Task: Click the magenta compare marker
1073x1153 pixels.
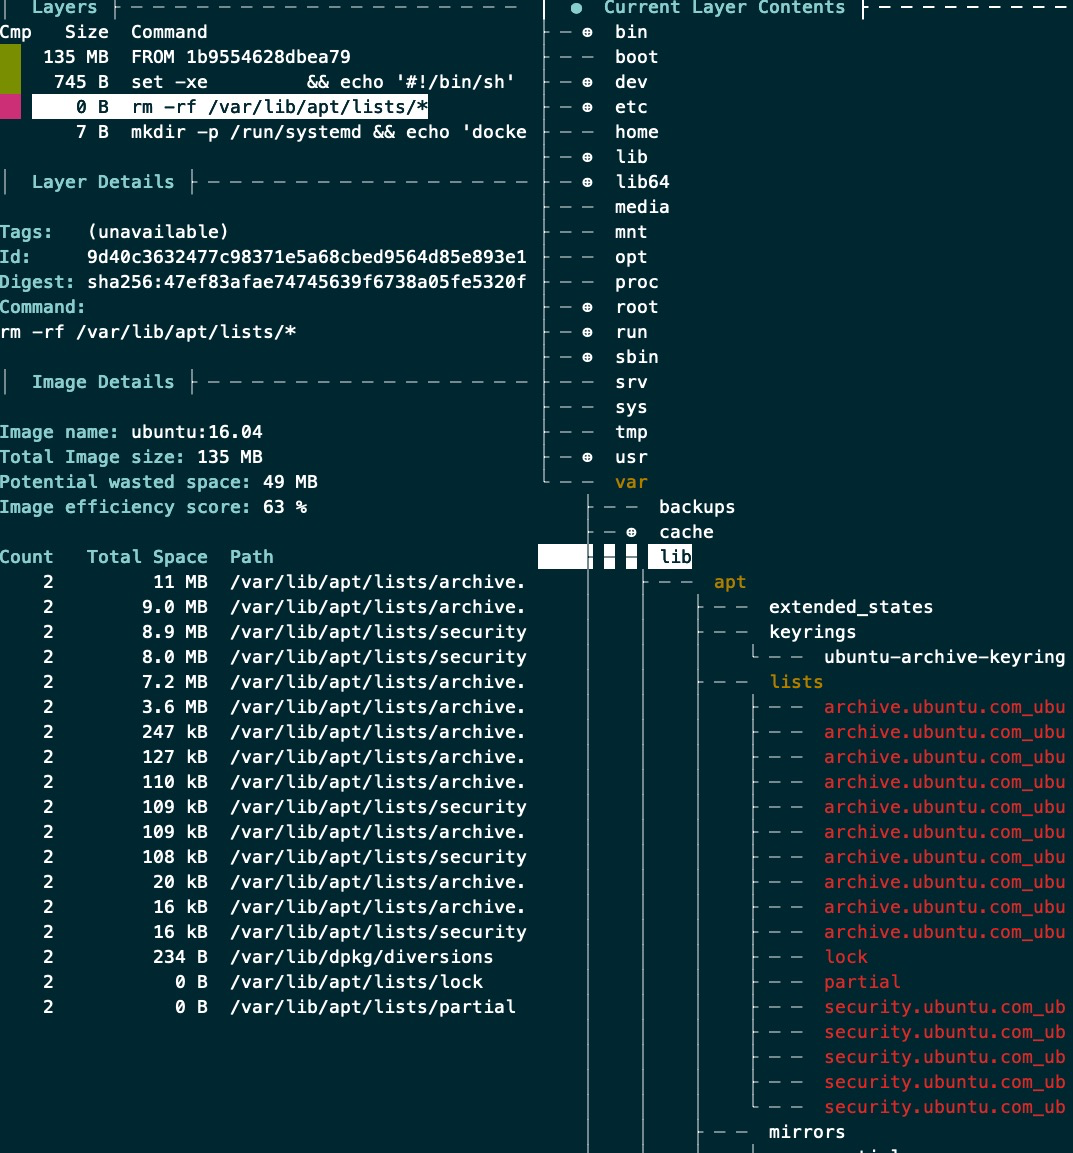Action: click(10, 107)
